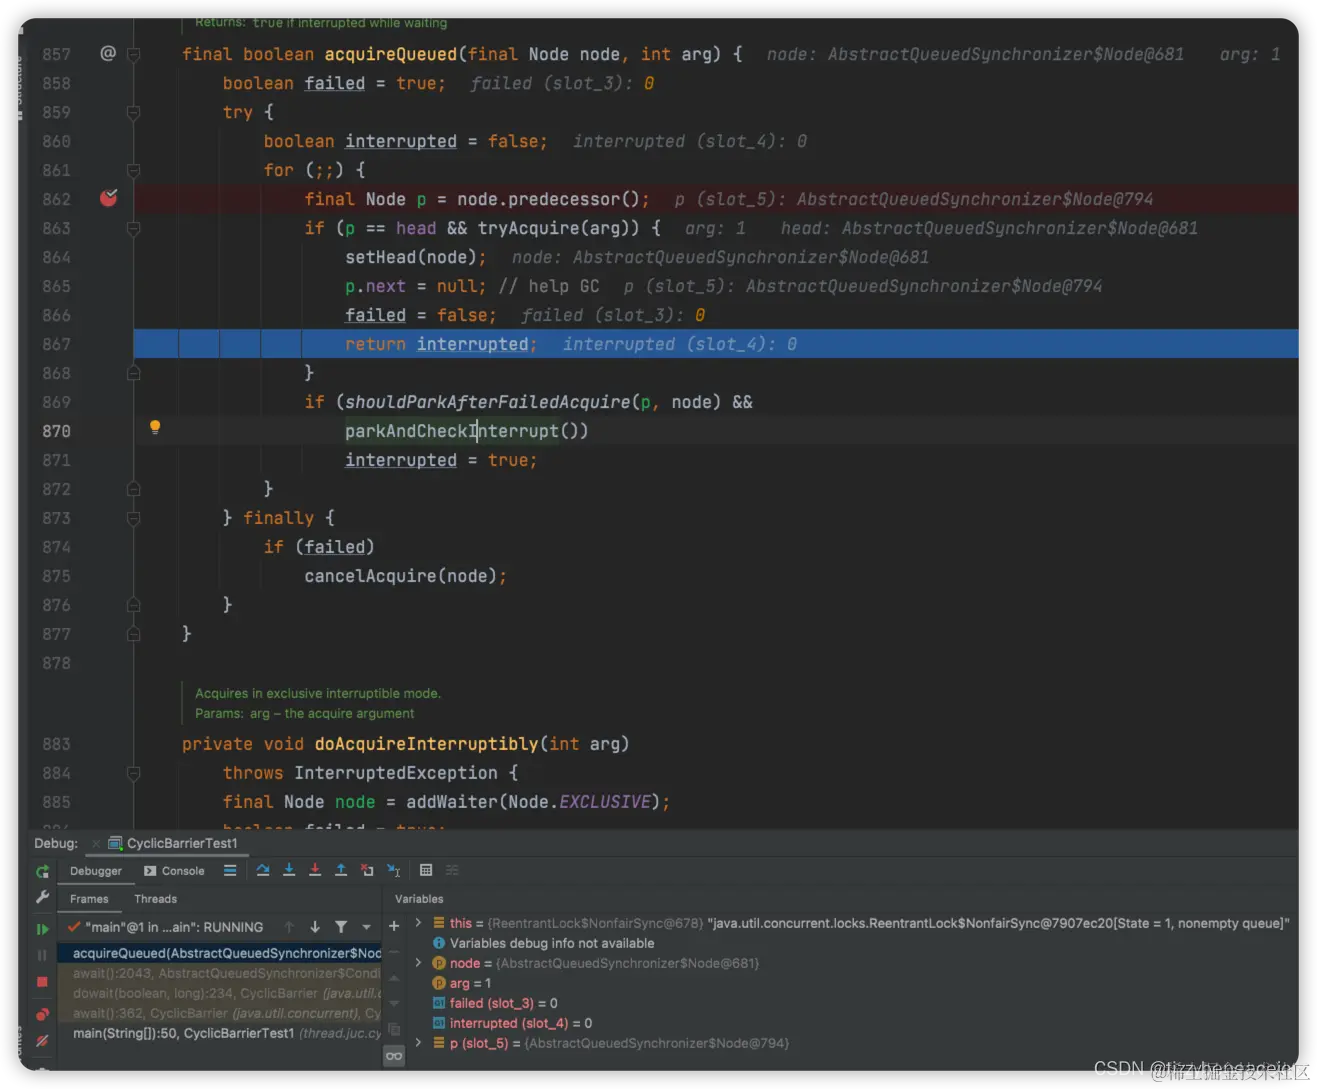Click the Pause Program icon
This screenshot has height=1089, width=1317.
point(42,955)
